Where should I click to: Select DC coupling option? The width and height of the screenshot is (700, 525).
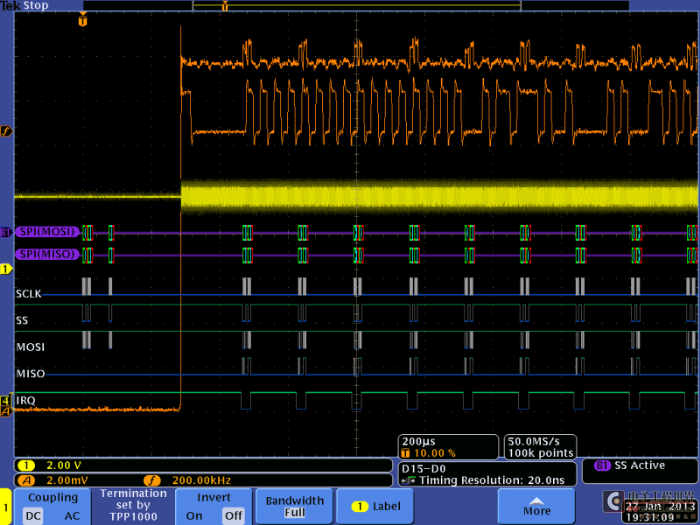pos(33,516)
